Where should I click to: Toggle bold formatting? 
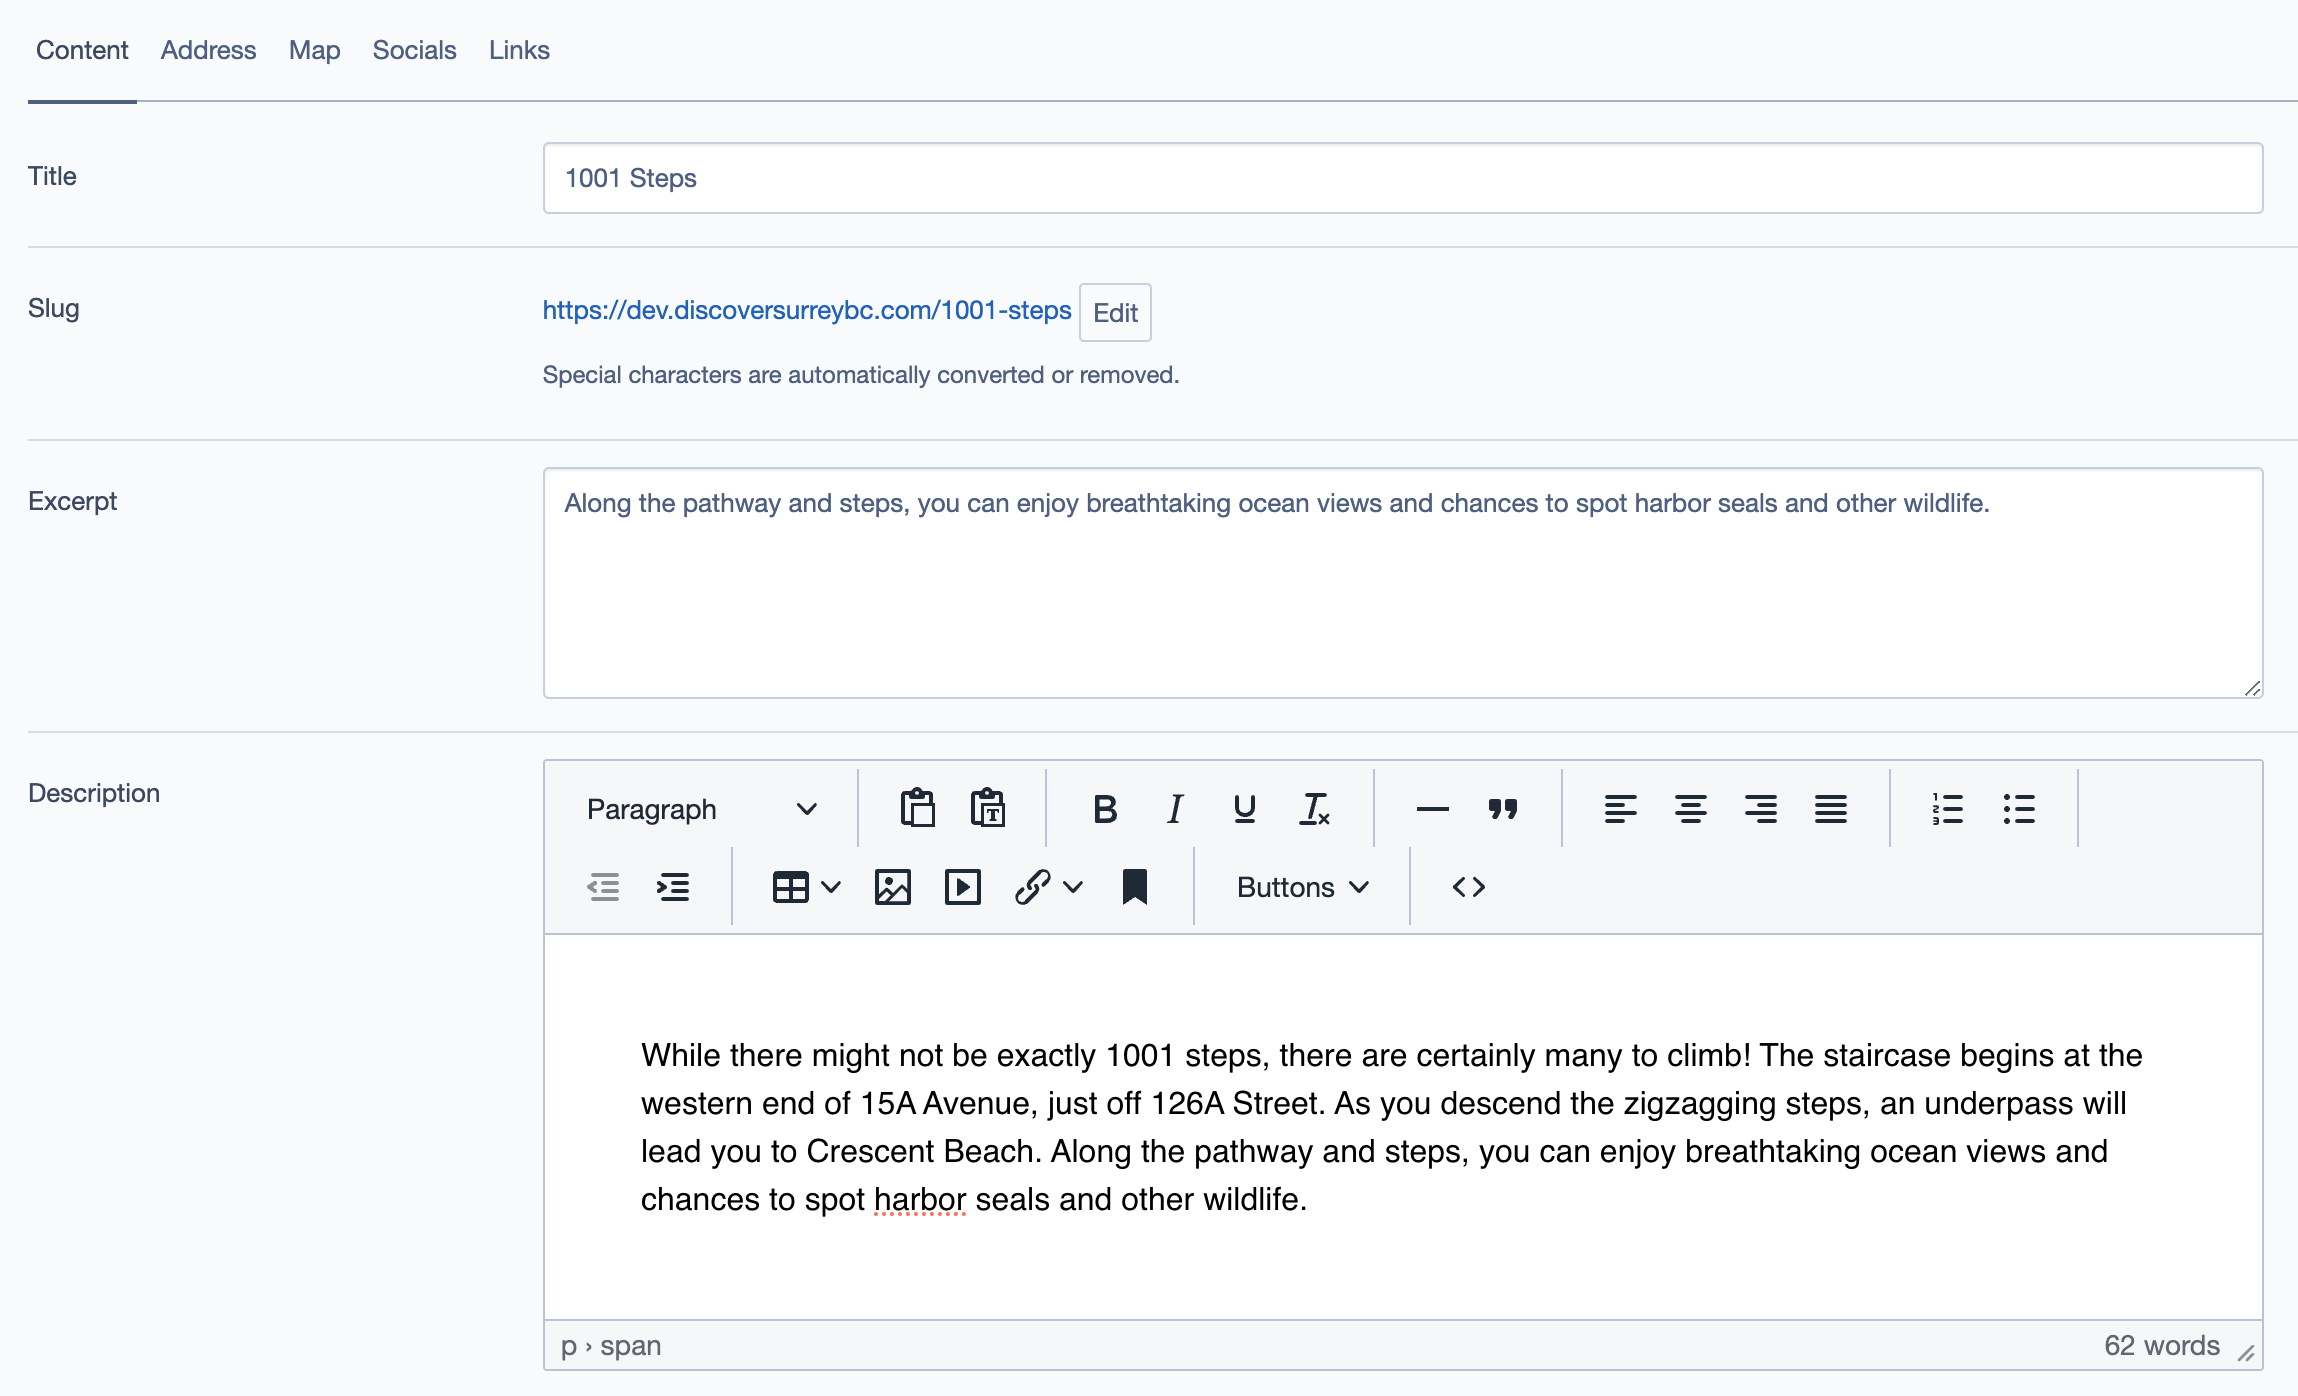(1105, 808)
